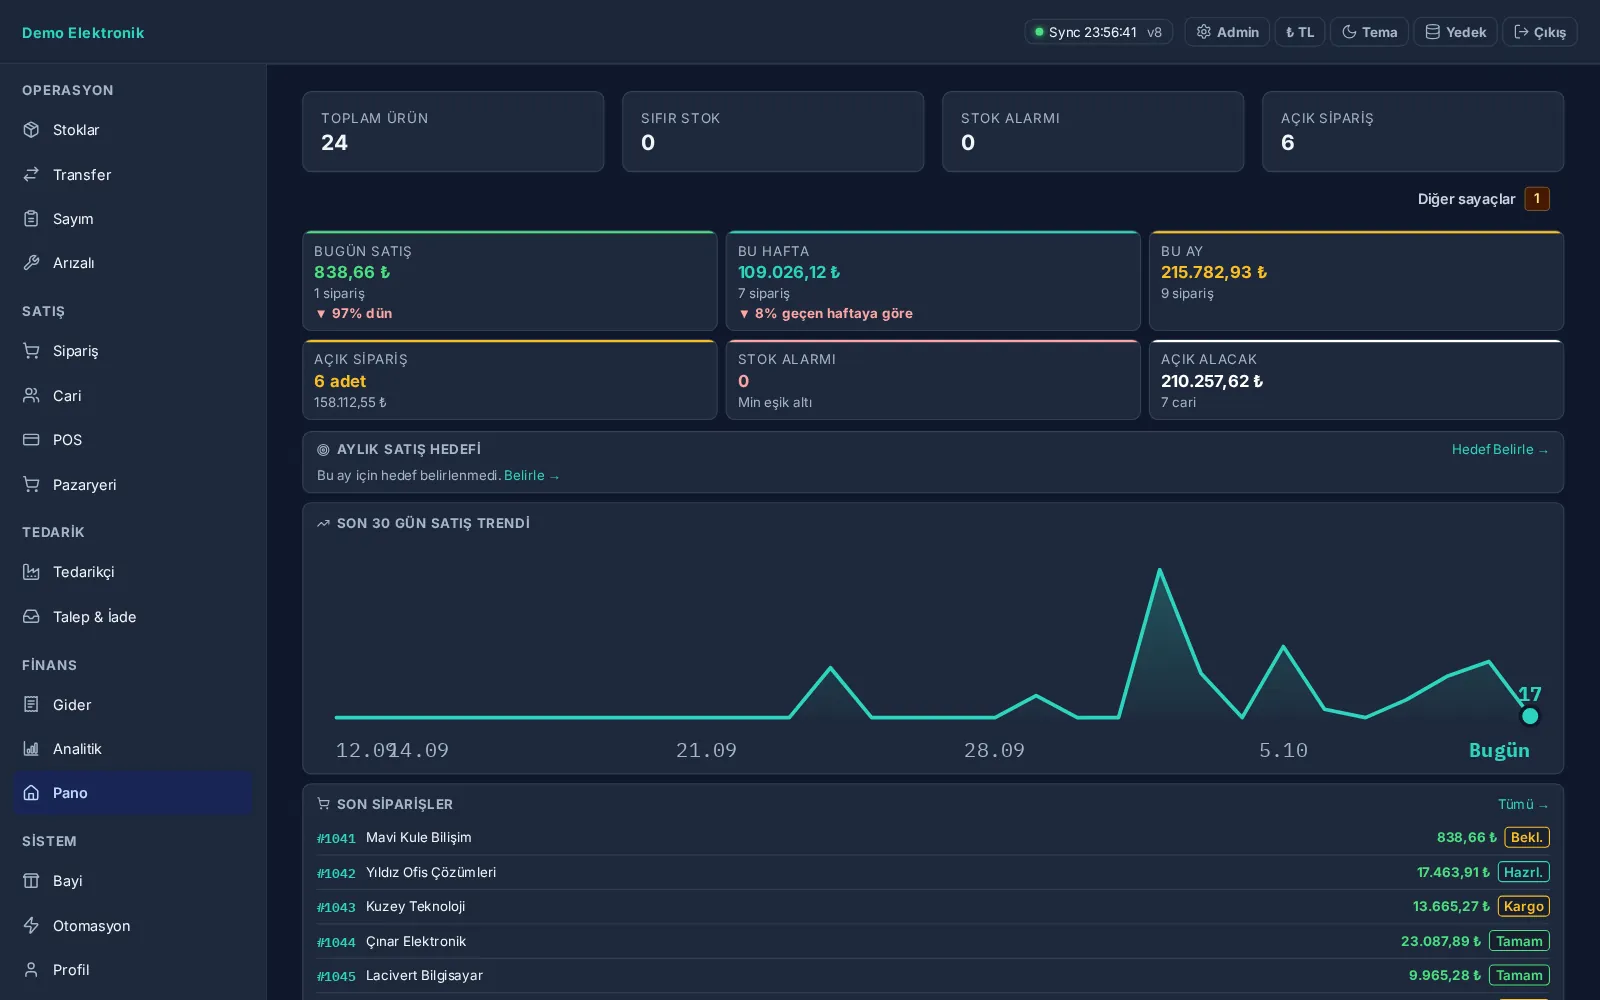Screen dimensions: 1600x1000
Task: Click Hedef Belirle link
Action: coord(1500,450)
